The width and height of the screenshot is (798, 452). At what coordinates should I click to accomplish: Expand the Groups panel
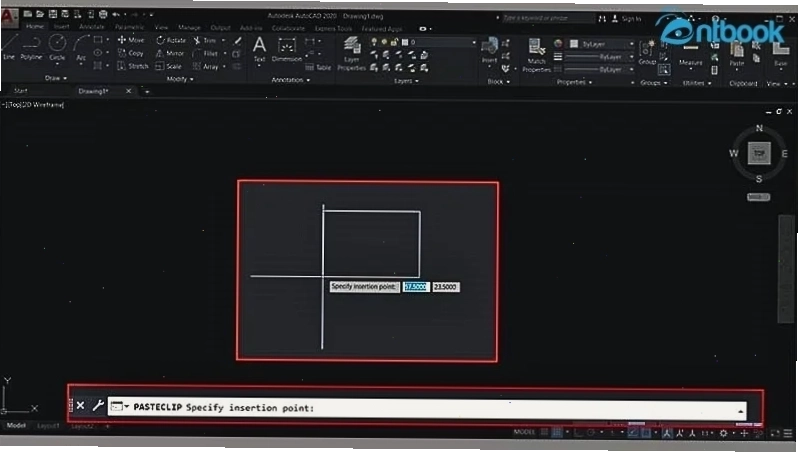(x=653, y=82)
